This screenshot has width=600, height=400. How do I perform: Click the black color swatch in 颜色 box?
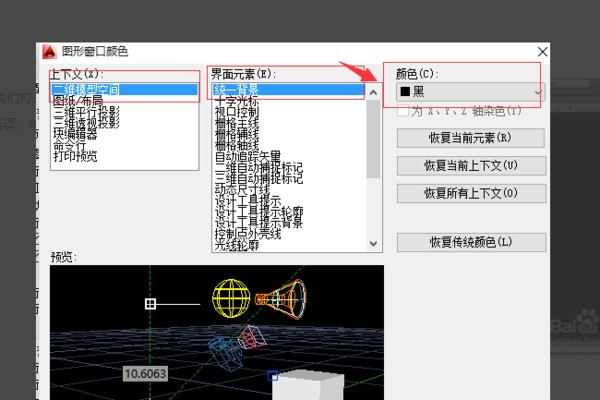(x=404, y=93)
